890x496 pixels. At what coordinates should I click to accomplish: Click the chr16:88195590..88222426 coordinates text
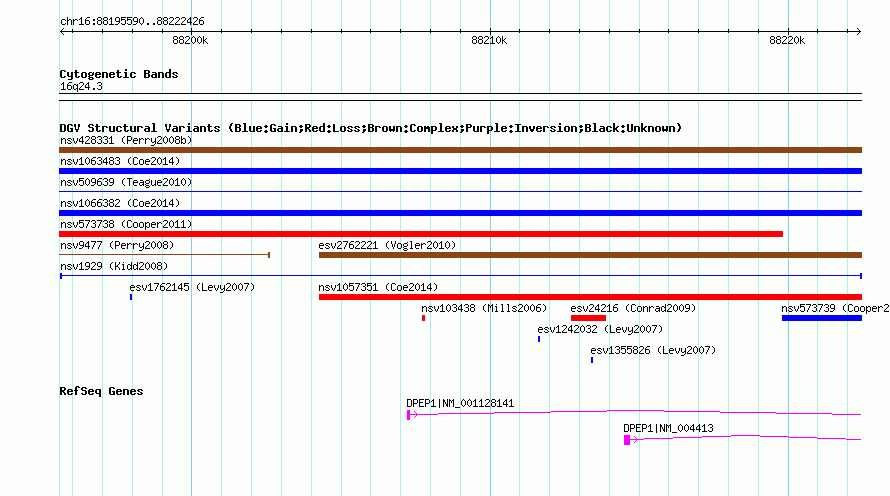(132, 21)
